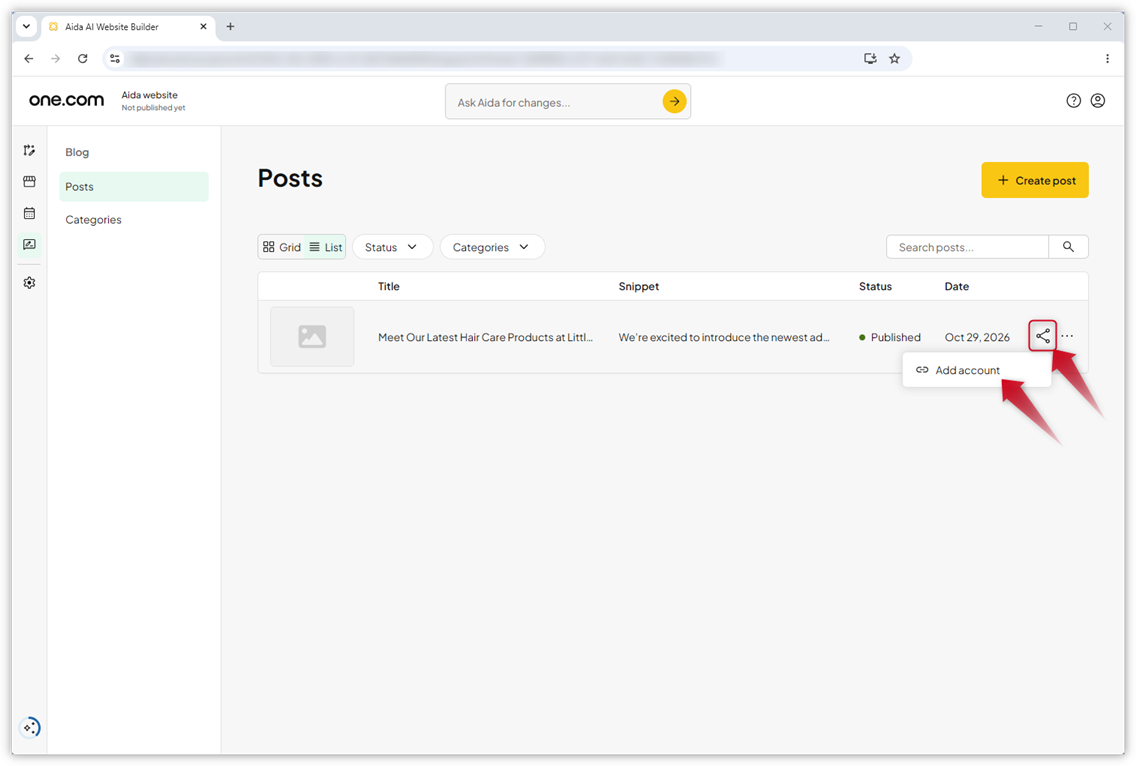Click the one.com logo

pyautogui.click(x=67, y=100)
